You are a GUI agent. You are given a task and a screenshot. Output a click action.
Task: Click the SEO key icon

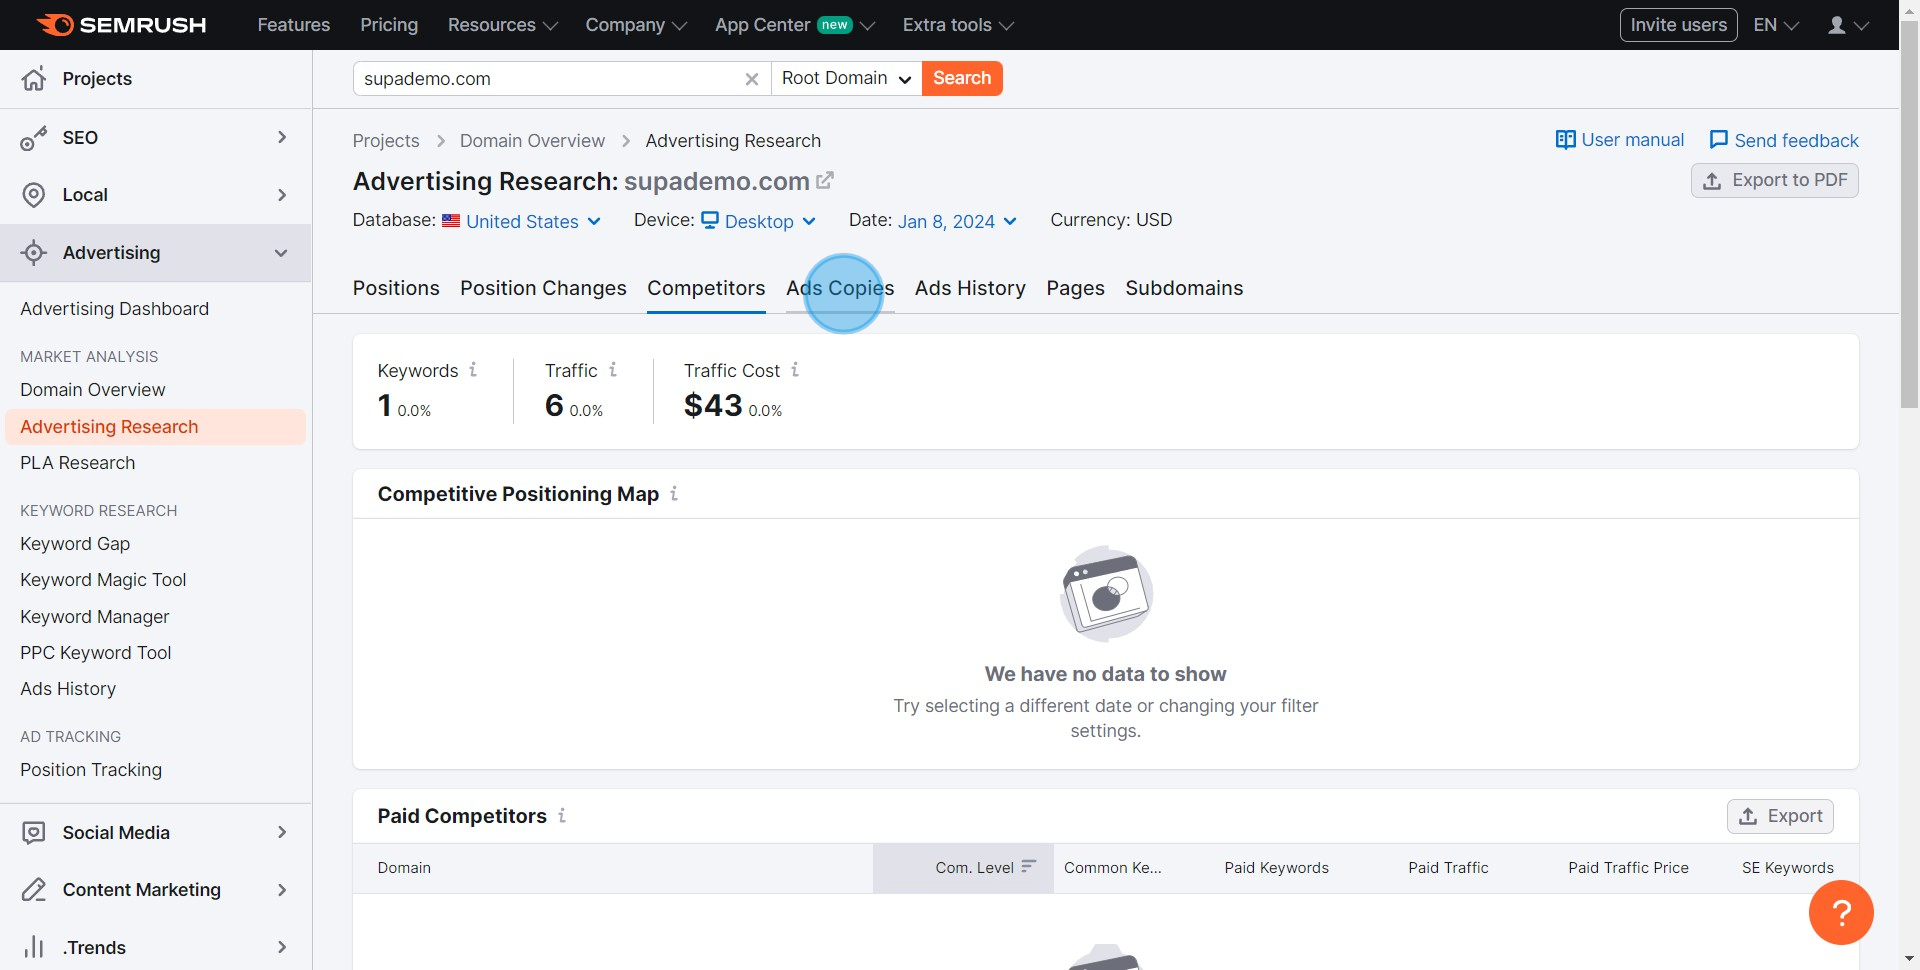[x=34, y=138]
